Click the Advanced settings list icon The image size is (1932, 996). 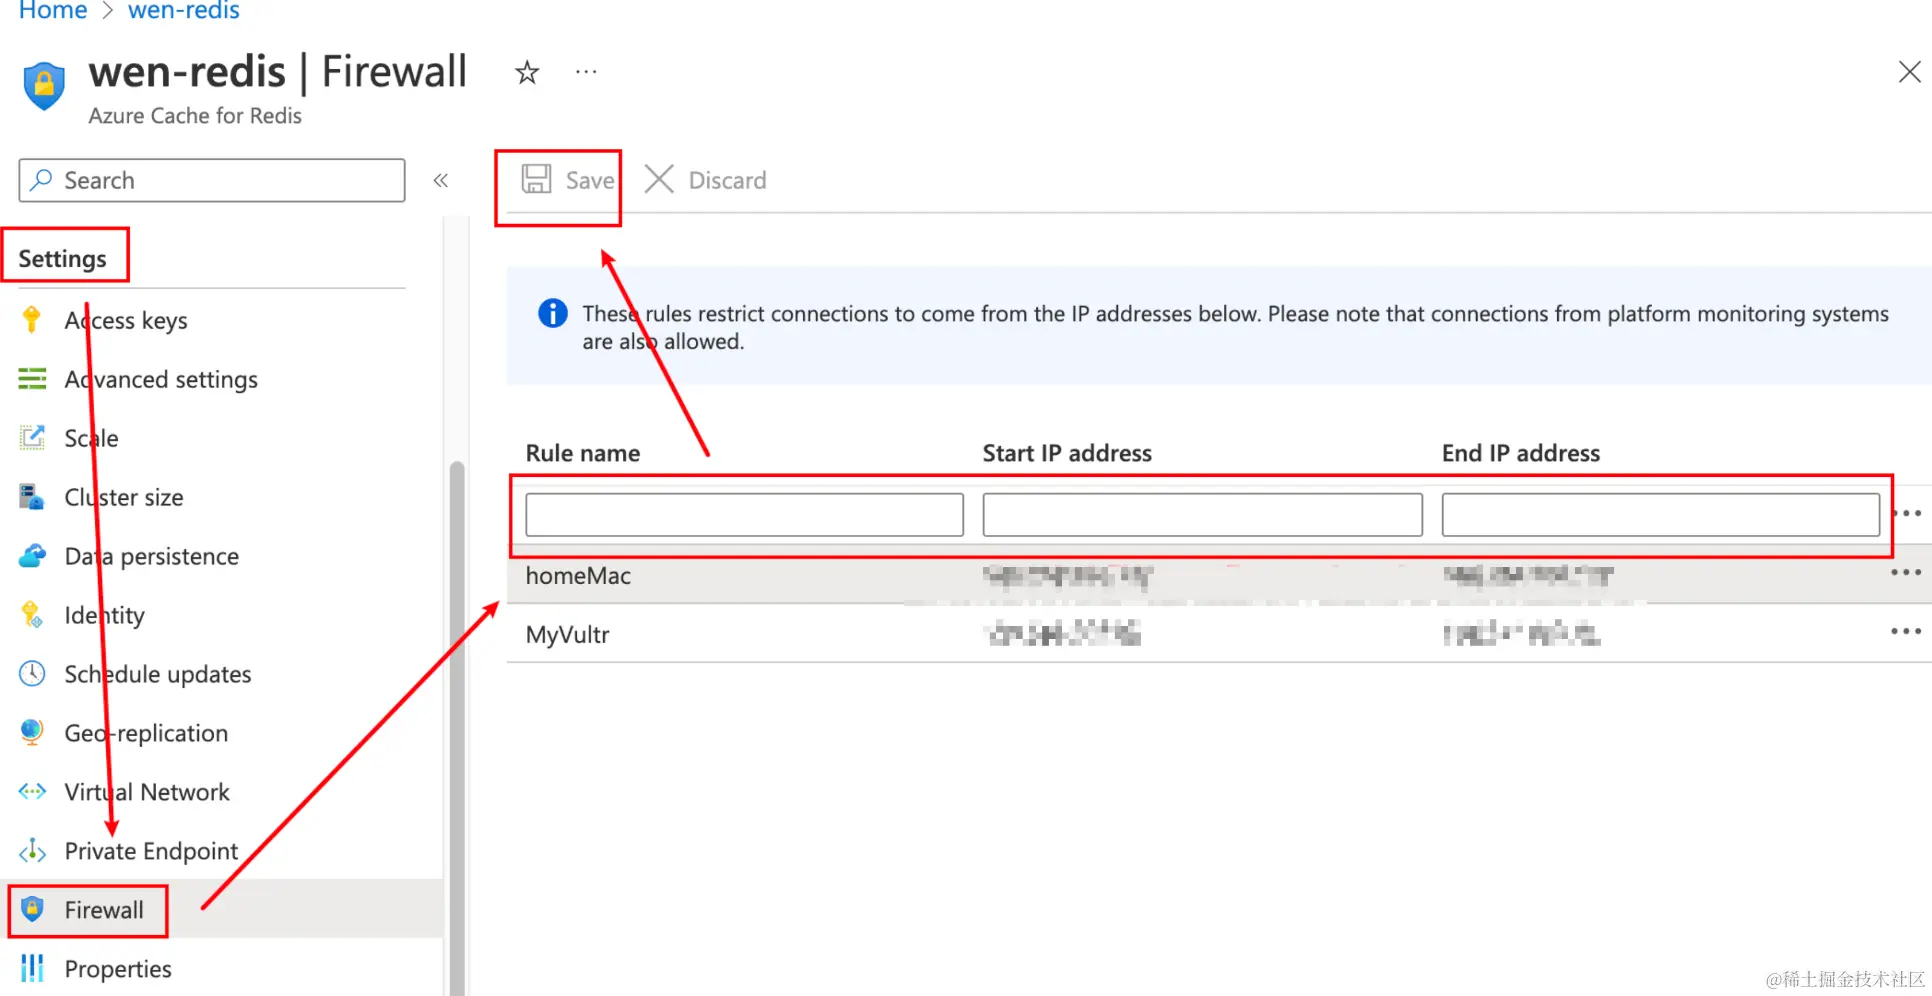click(32, 379)
